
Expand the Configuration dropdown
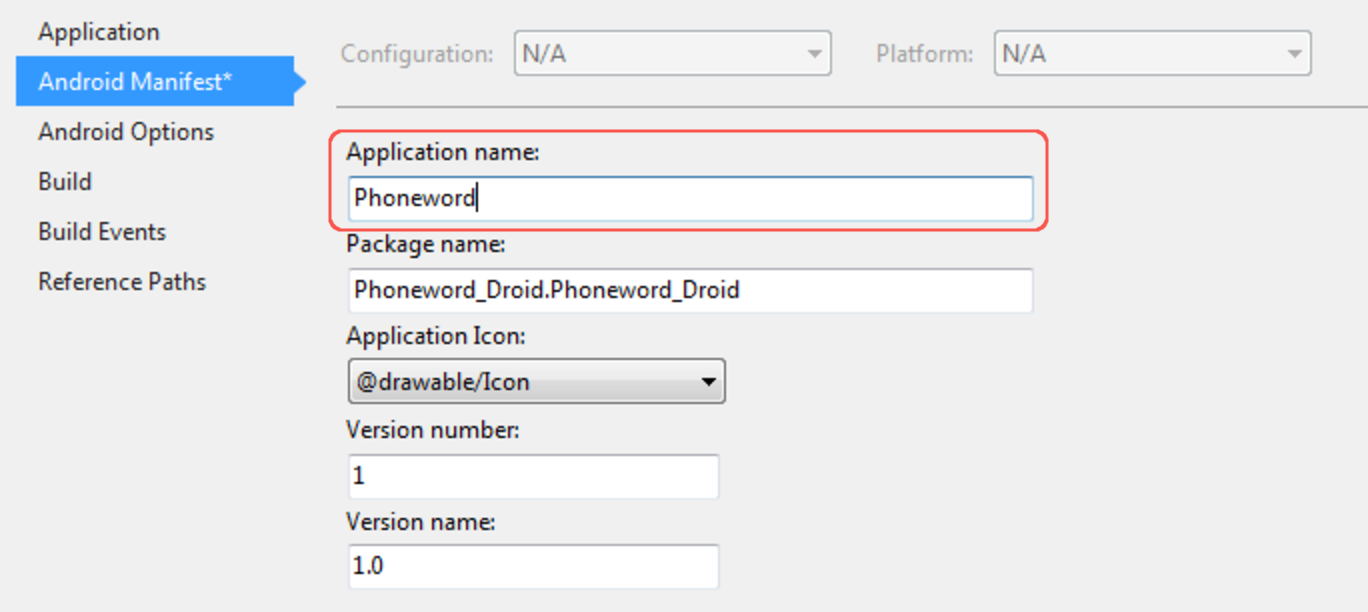pos(672,54)
